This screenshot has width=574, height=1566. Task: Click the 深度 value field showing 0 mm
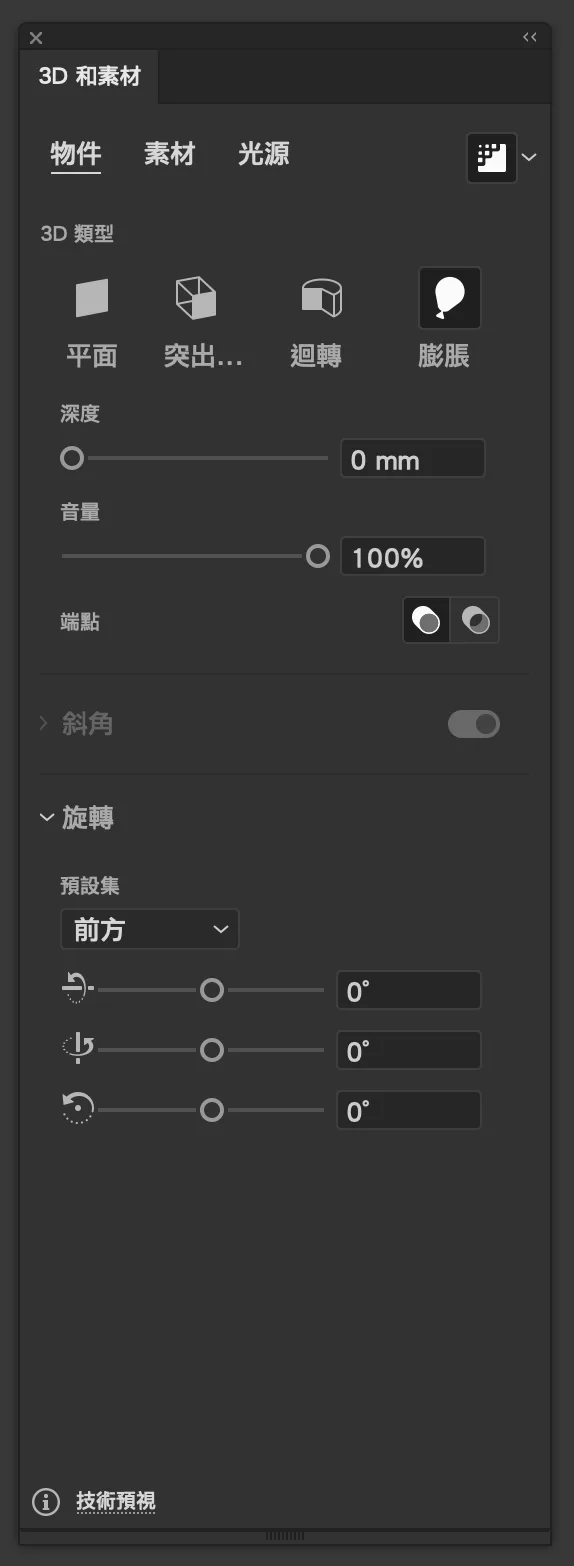(412, 459)
